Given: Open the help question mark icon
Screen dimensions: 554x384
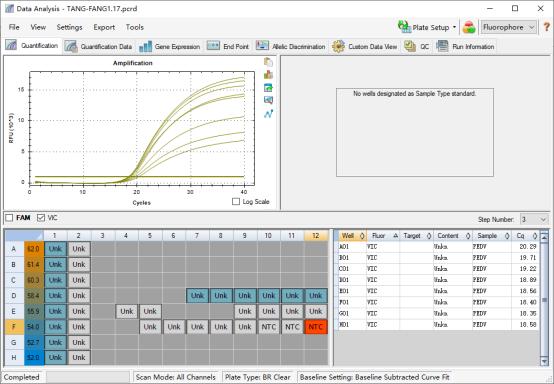Looking at the screenshot, I should (x=546, y=27).
